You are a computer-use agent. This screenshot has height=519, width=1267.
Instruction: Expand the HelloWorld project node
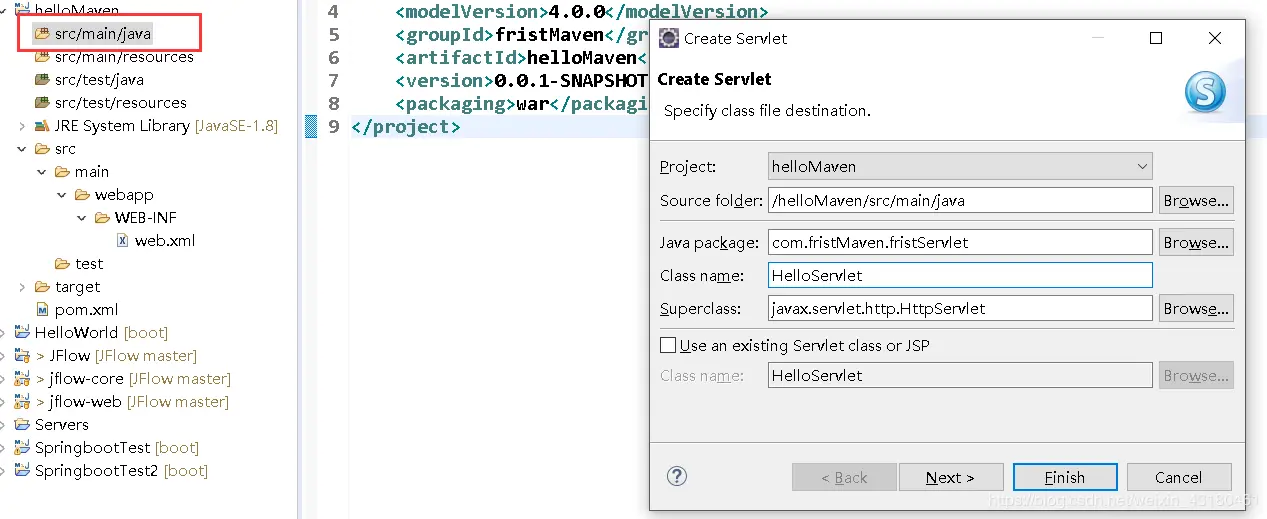tap(3, 333)
